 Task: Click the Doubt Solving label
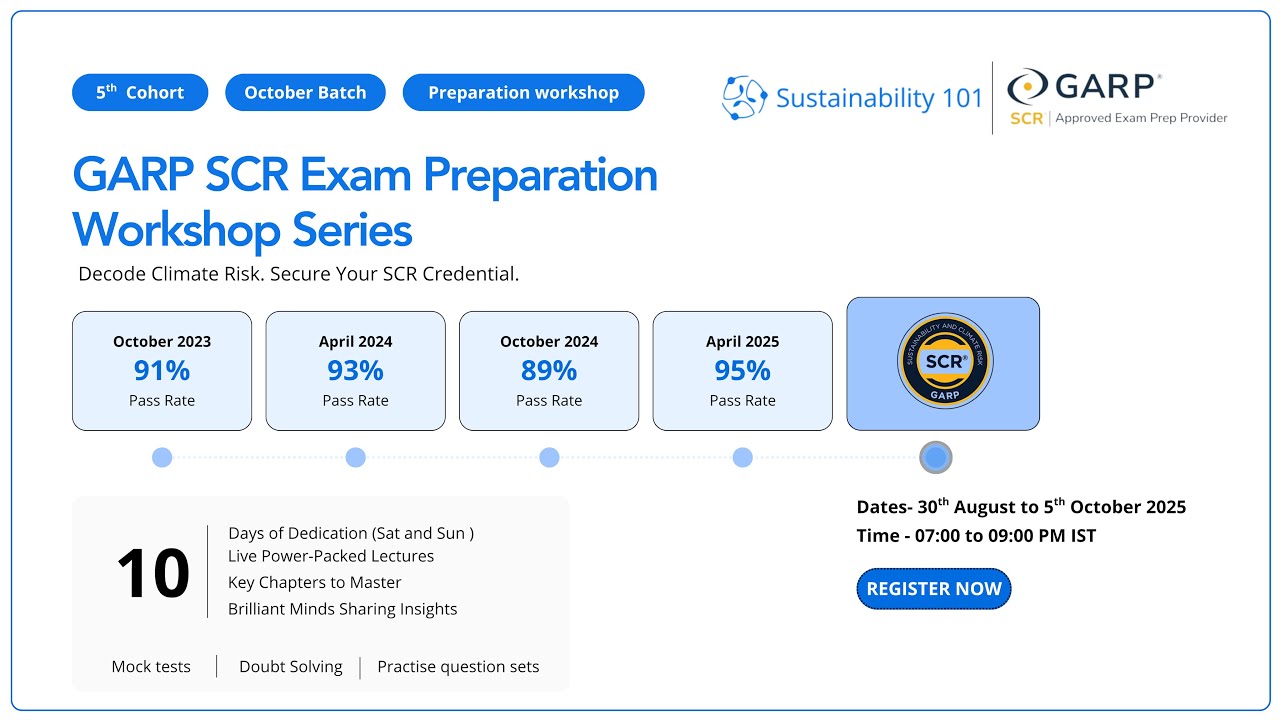291,667
